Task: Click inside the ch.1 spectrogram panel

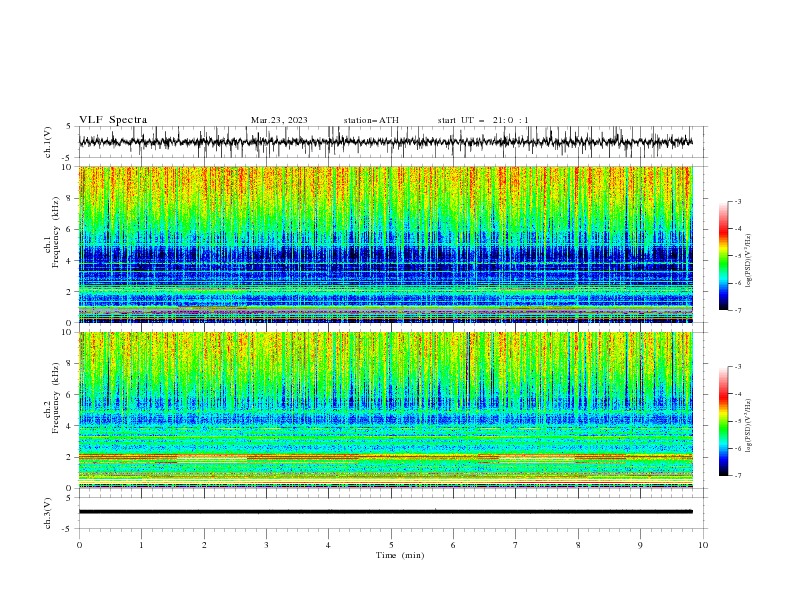Action: [385, 244]
